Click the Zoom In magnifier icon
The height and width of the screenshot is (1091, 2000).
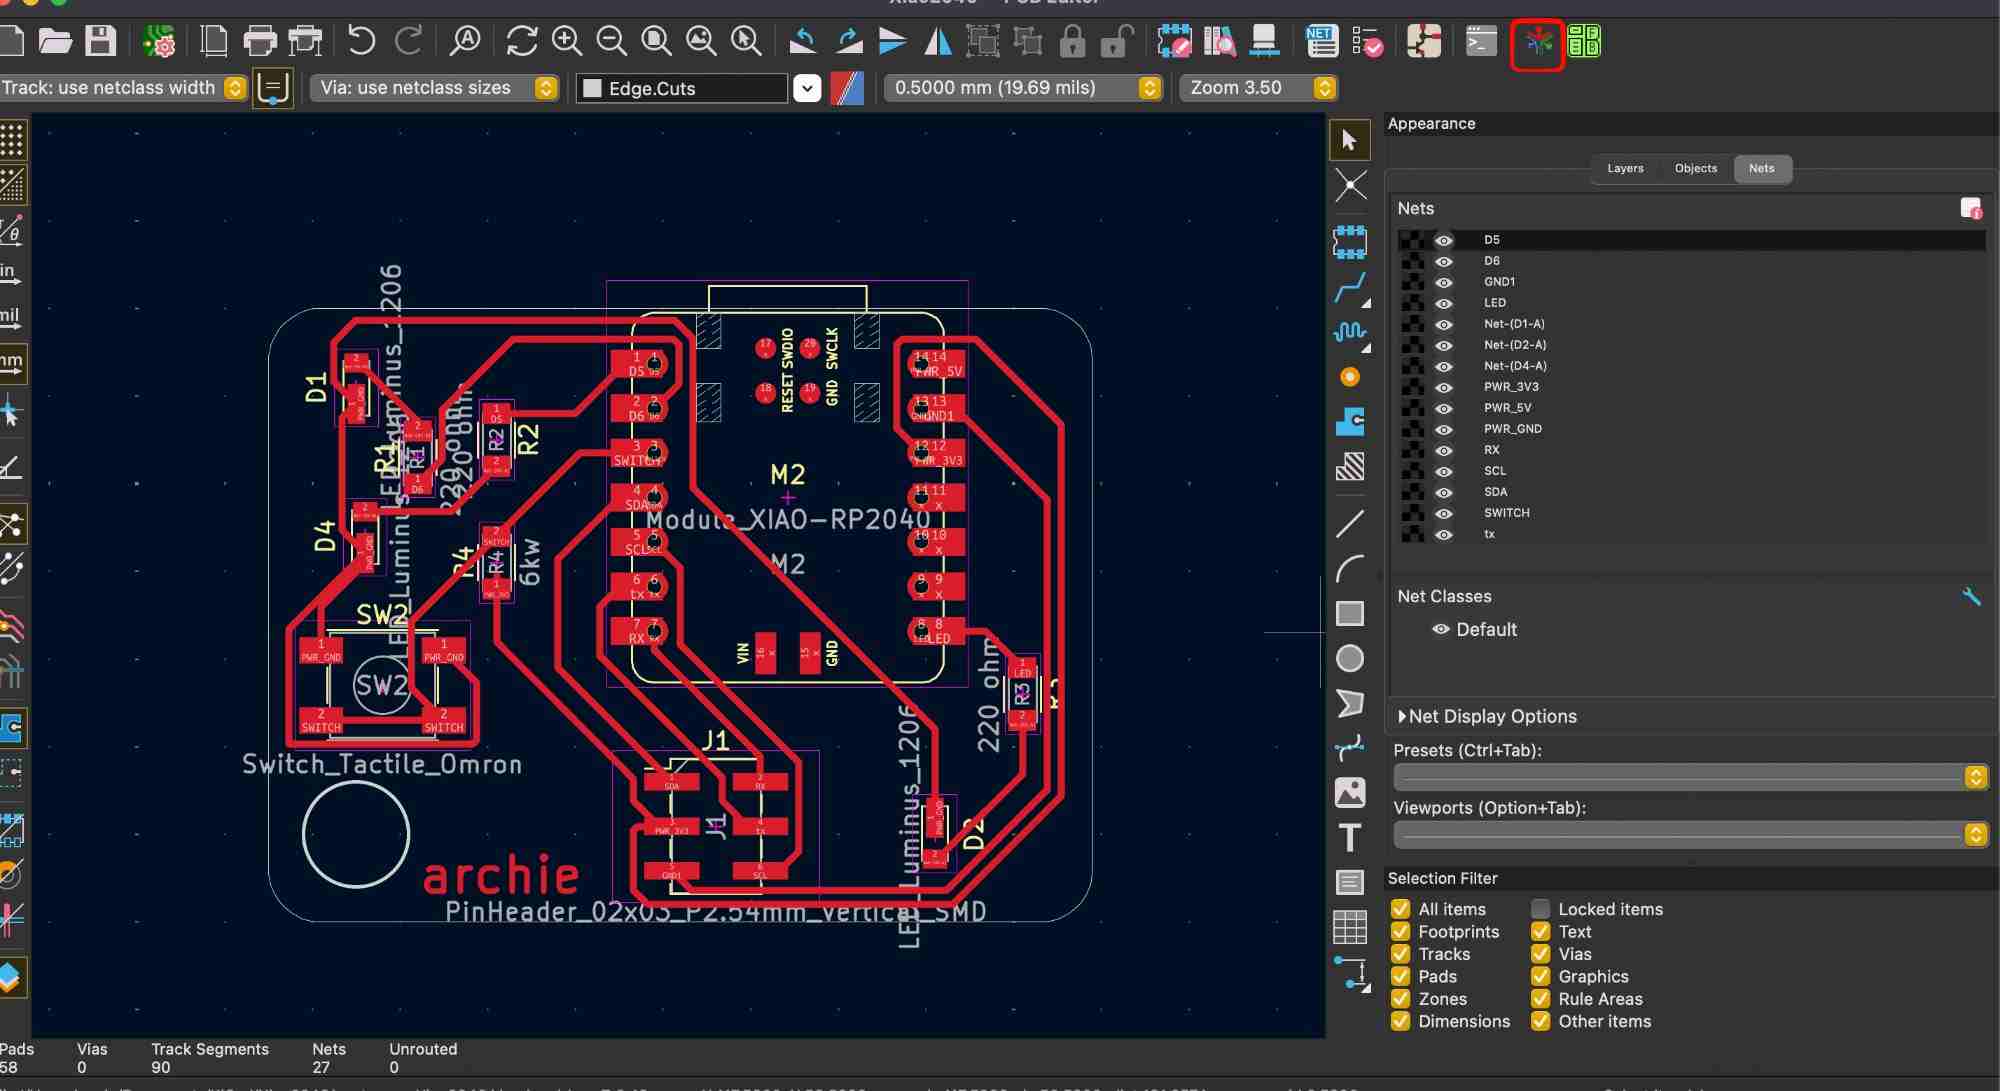coord(567,41)
